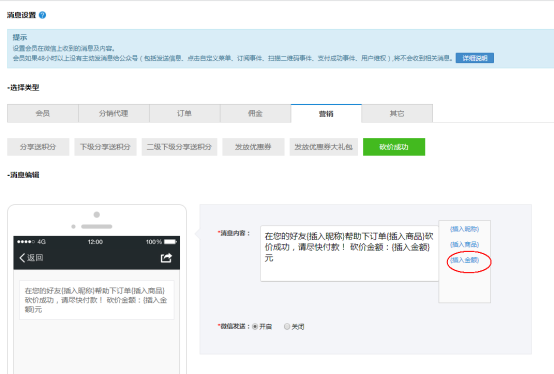Viewport: 554px width, 374px height.
Task: Tap the 返回 back arrow in phone preview
Action: coord(31,258)
